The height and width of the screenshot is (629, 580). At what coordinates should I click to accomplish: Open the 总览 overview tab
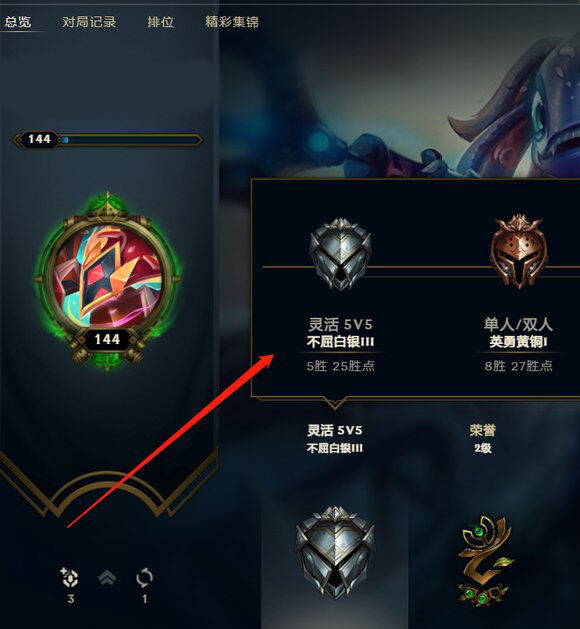(x=18, y=22)
